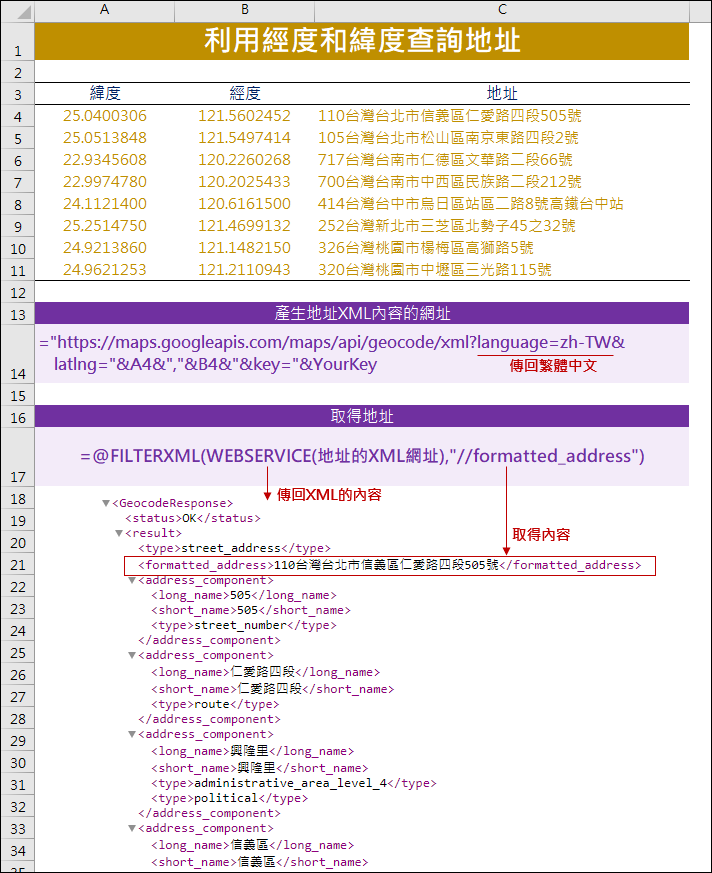The image size is (712, 873).
Task: Click the 地址 column heading cell
Action: click(502, 94)
